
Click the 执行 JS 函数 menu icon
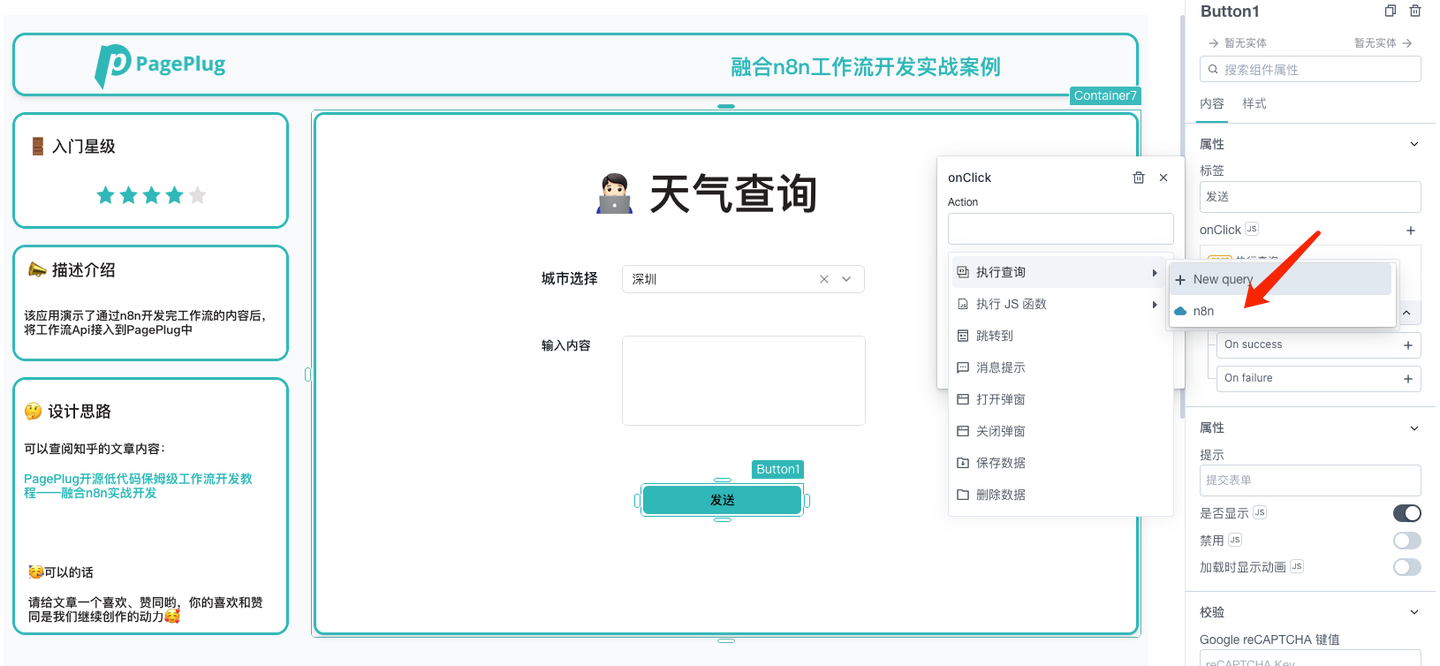(963, 304)
